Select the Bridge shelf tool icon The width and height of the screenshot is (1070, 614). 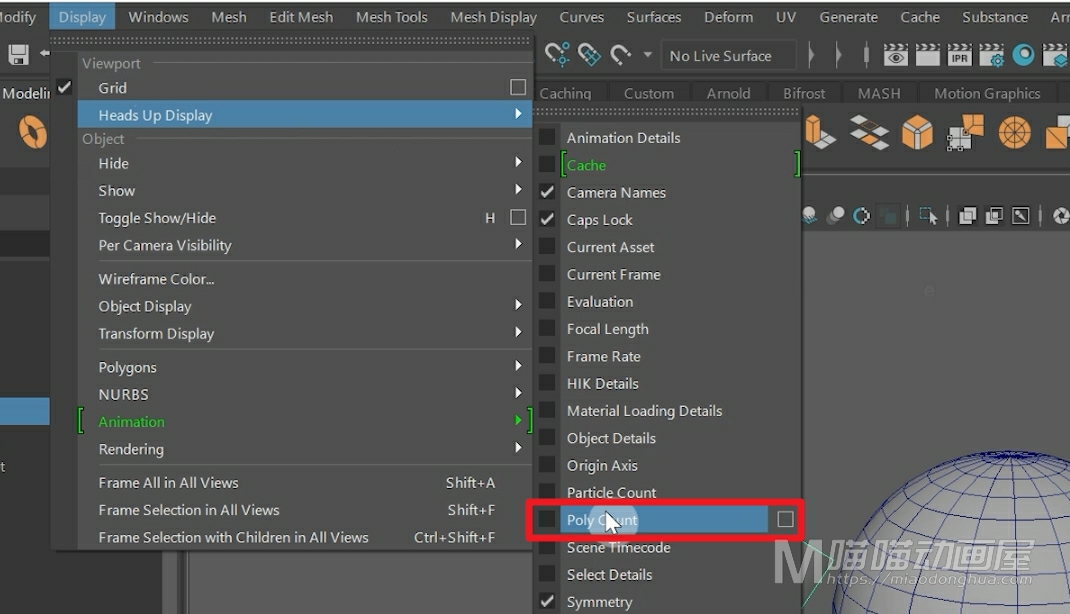(x=869, y=132)
